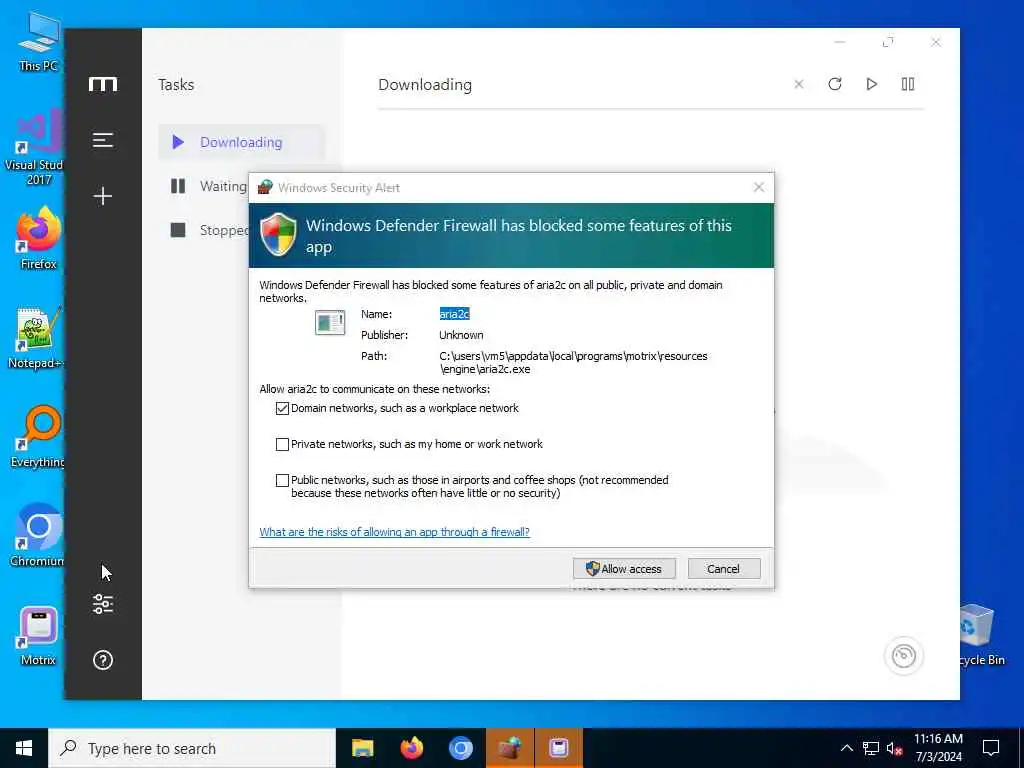
Task: Switch to Motrix taskbar item
Action: click(558, 748)
